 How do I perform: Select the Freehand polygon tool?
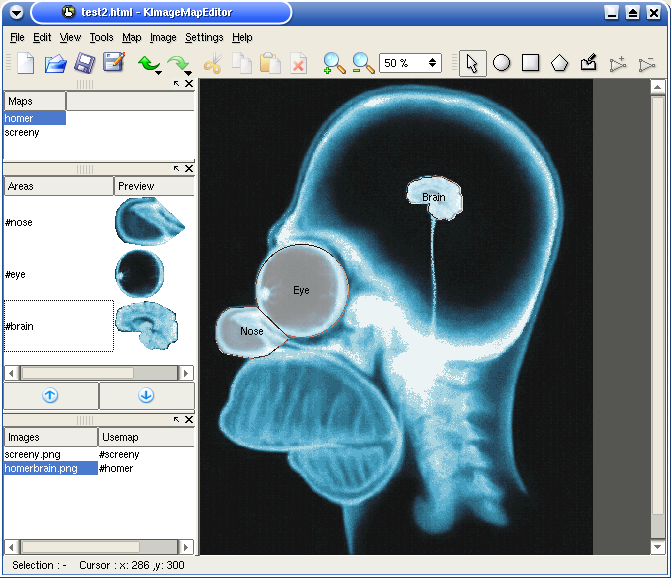click(589, 63)
